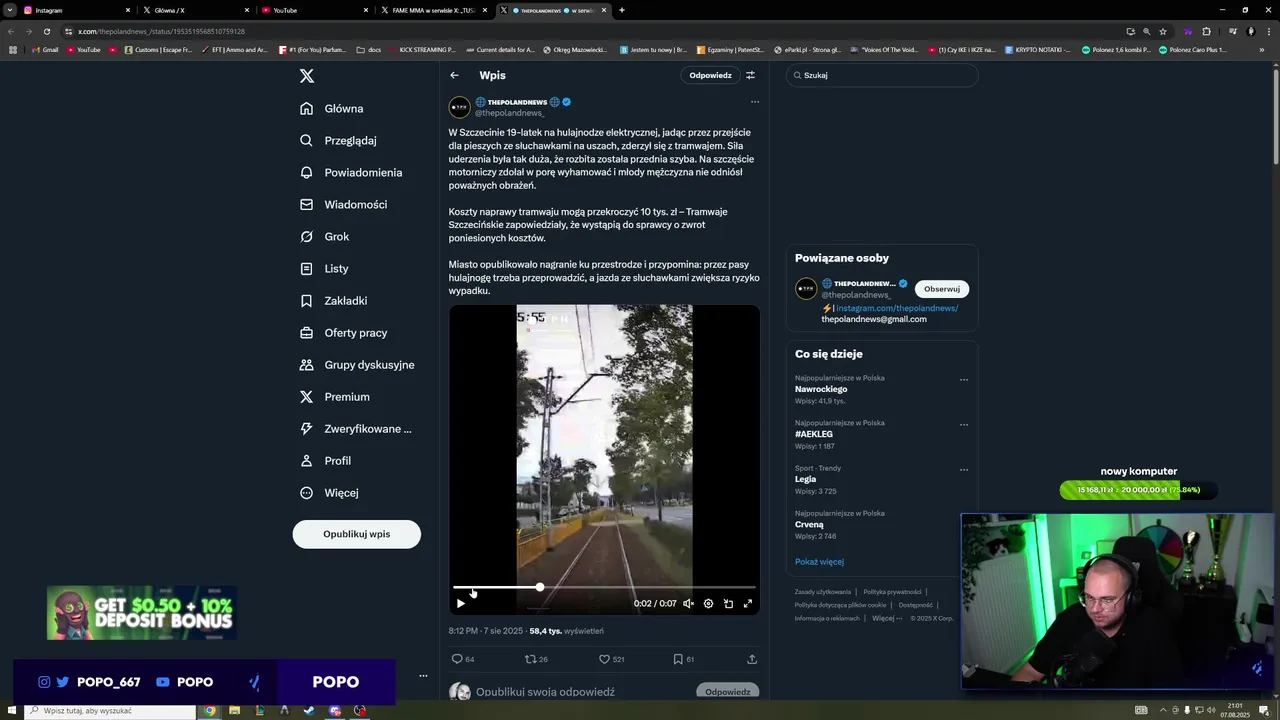
Task: Open the browser extensions icon
Action: [x=1206, y=31]
